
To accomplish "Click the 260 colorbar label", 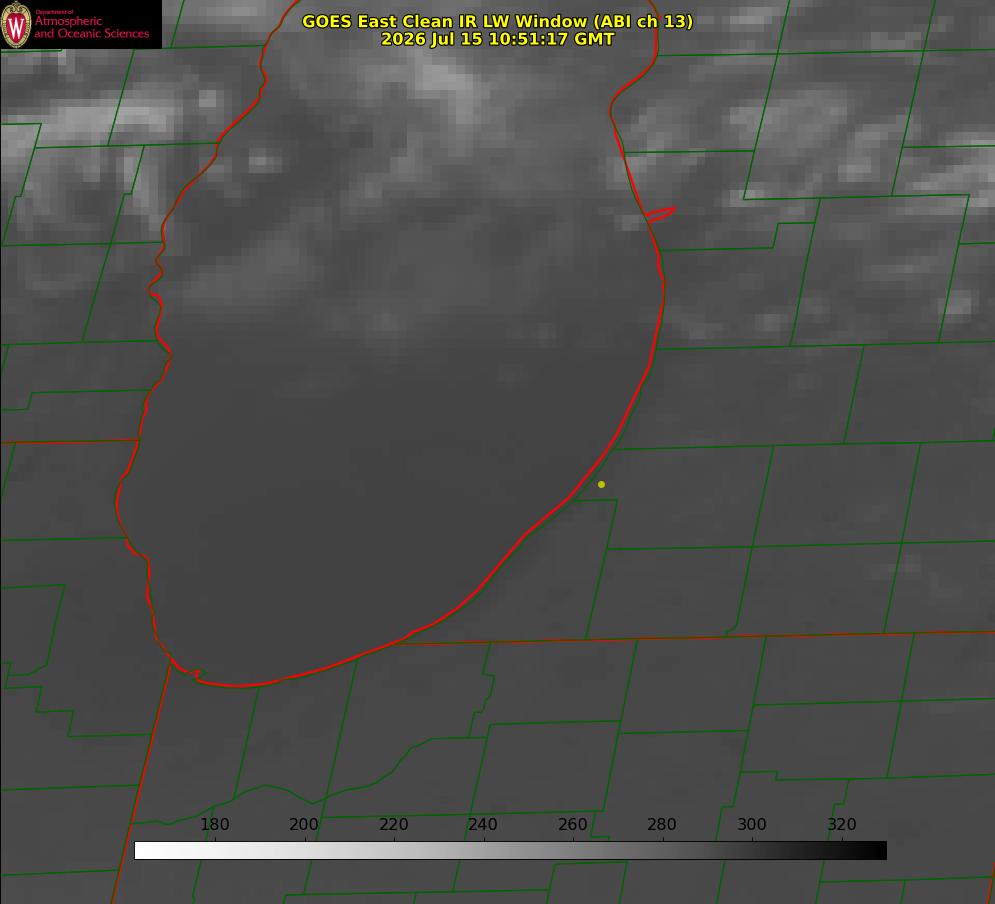I will point(572,824).
